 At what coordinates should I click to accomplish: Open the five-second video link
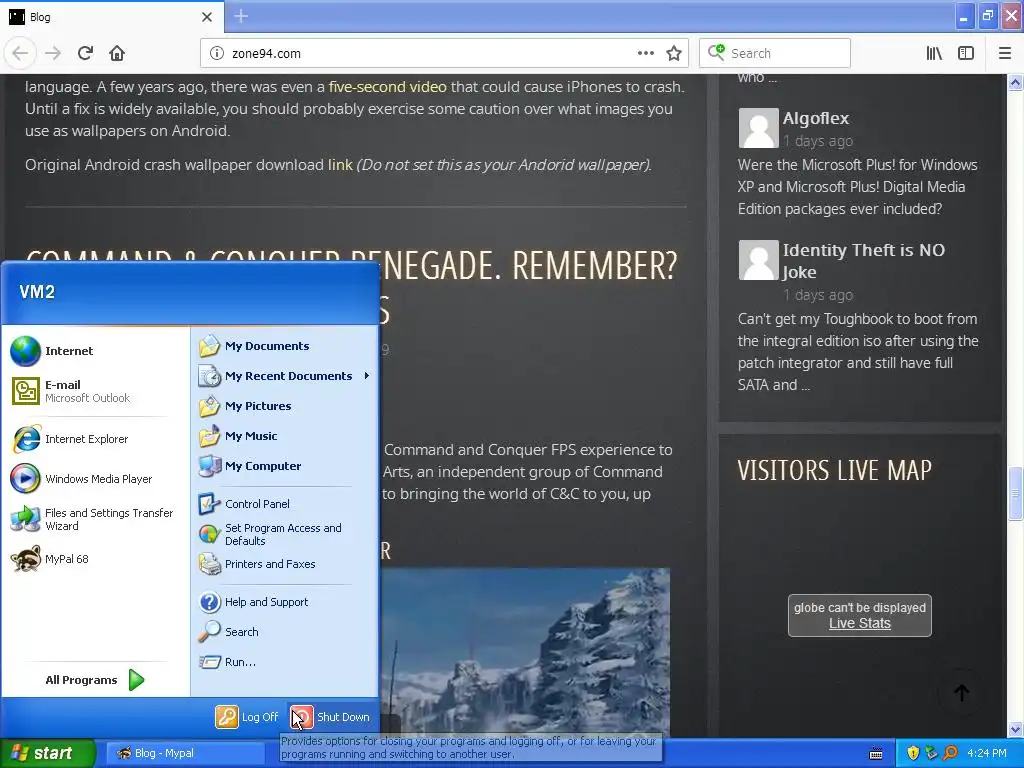point(387,86)
